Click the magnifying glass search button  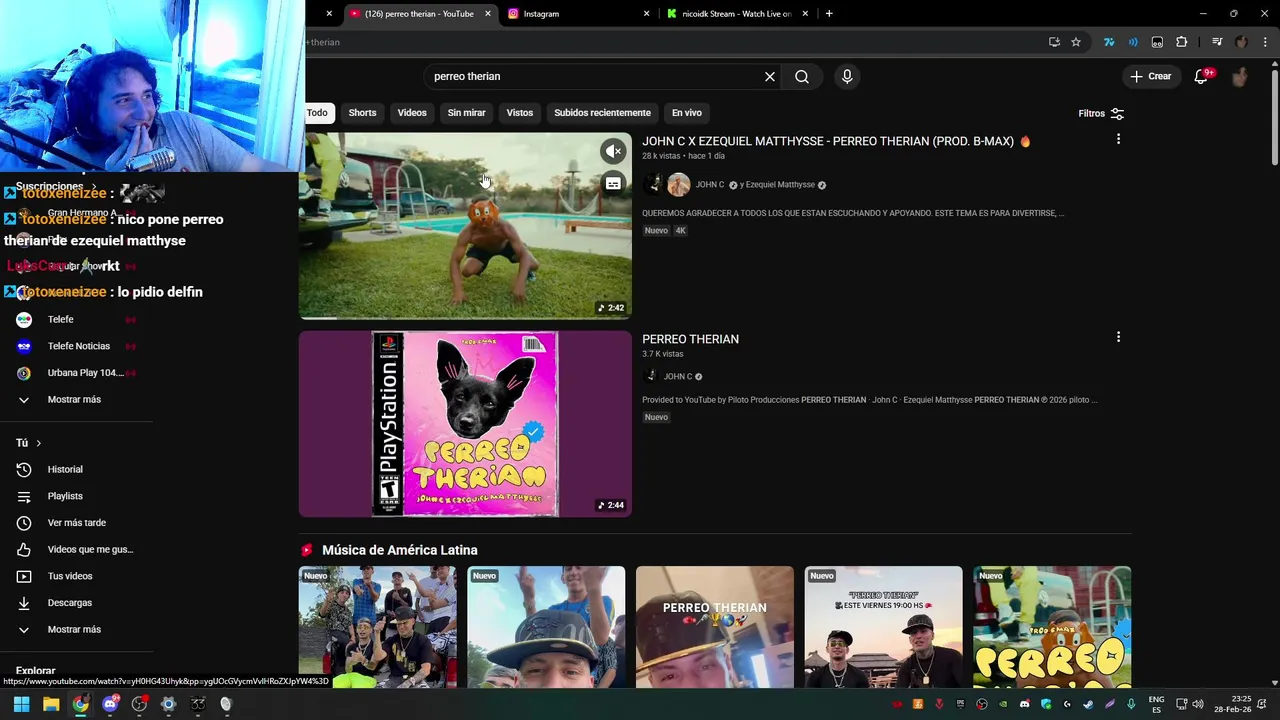click(x=802, y=76)
